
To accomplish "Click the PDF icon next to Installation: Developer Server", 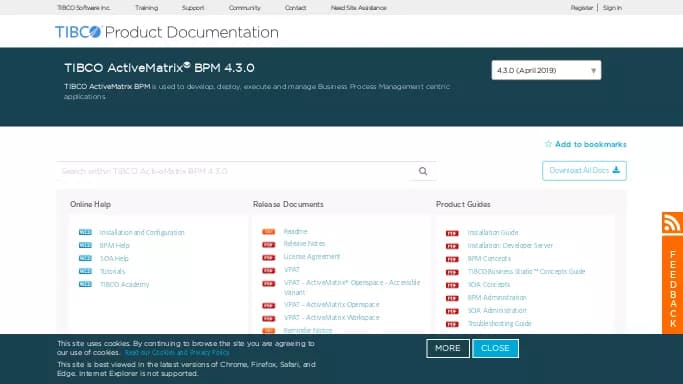I will click(452, 246).
